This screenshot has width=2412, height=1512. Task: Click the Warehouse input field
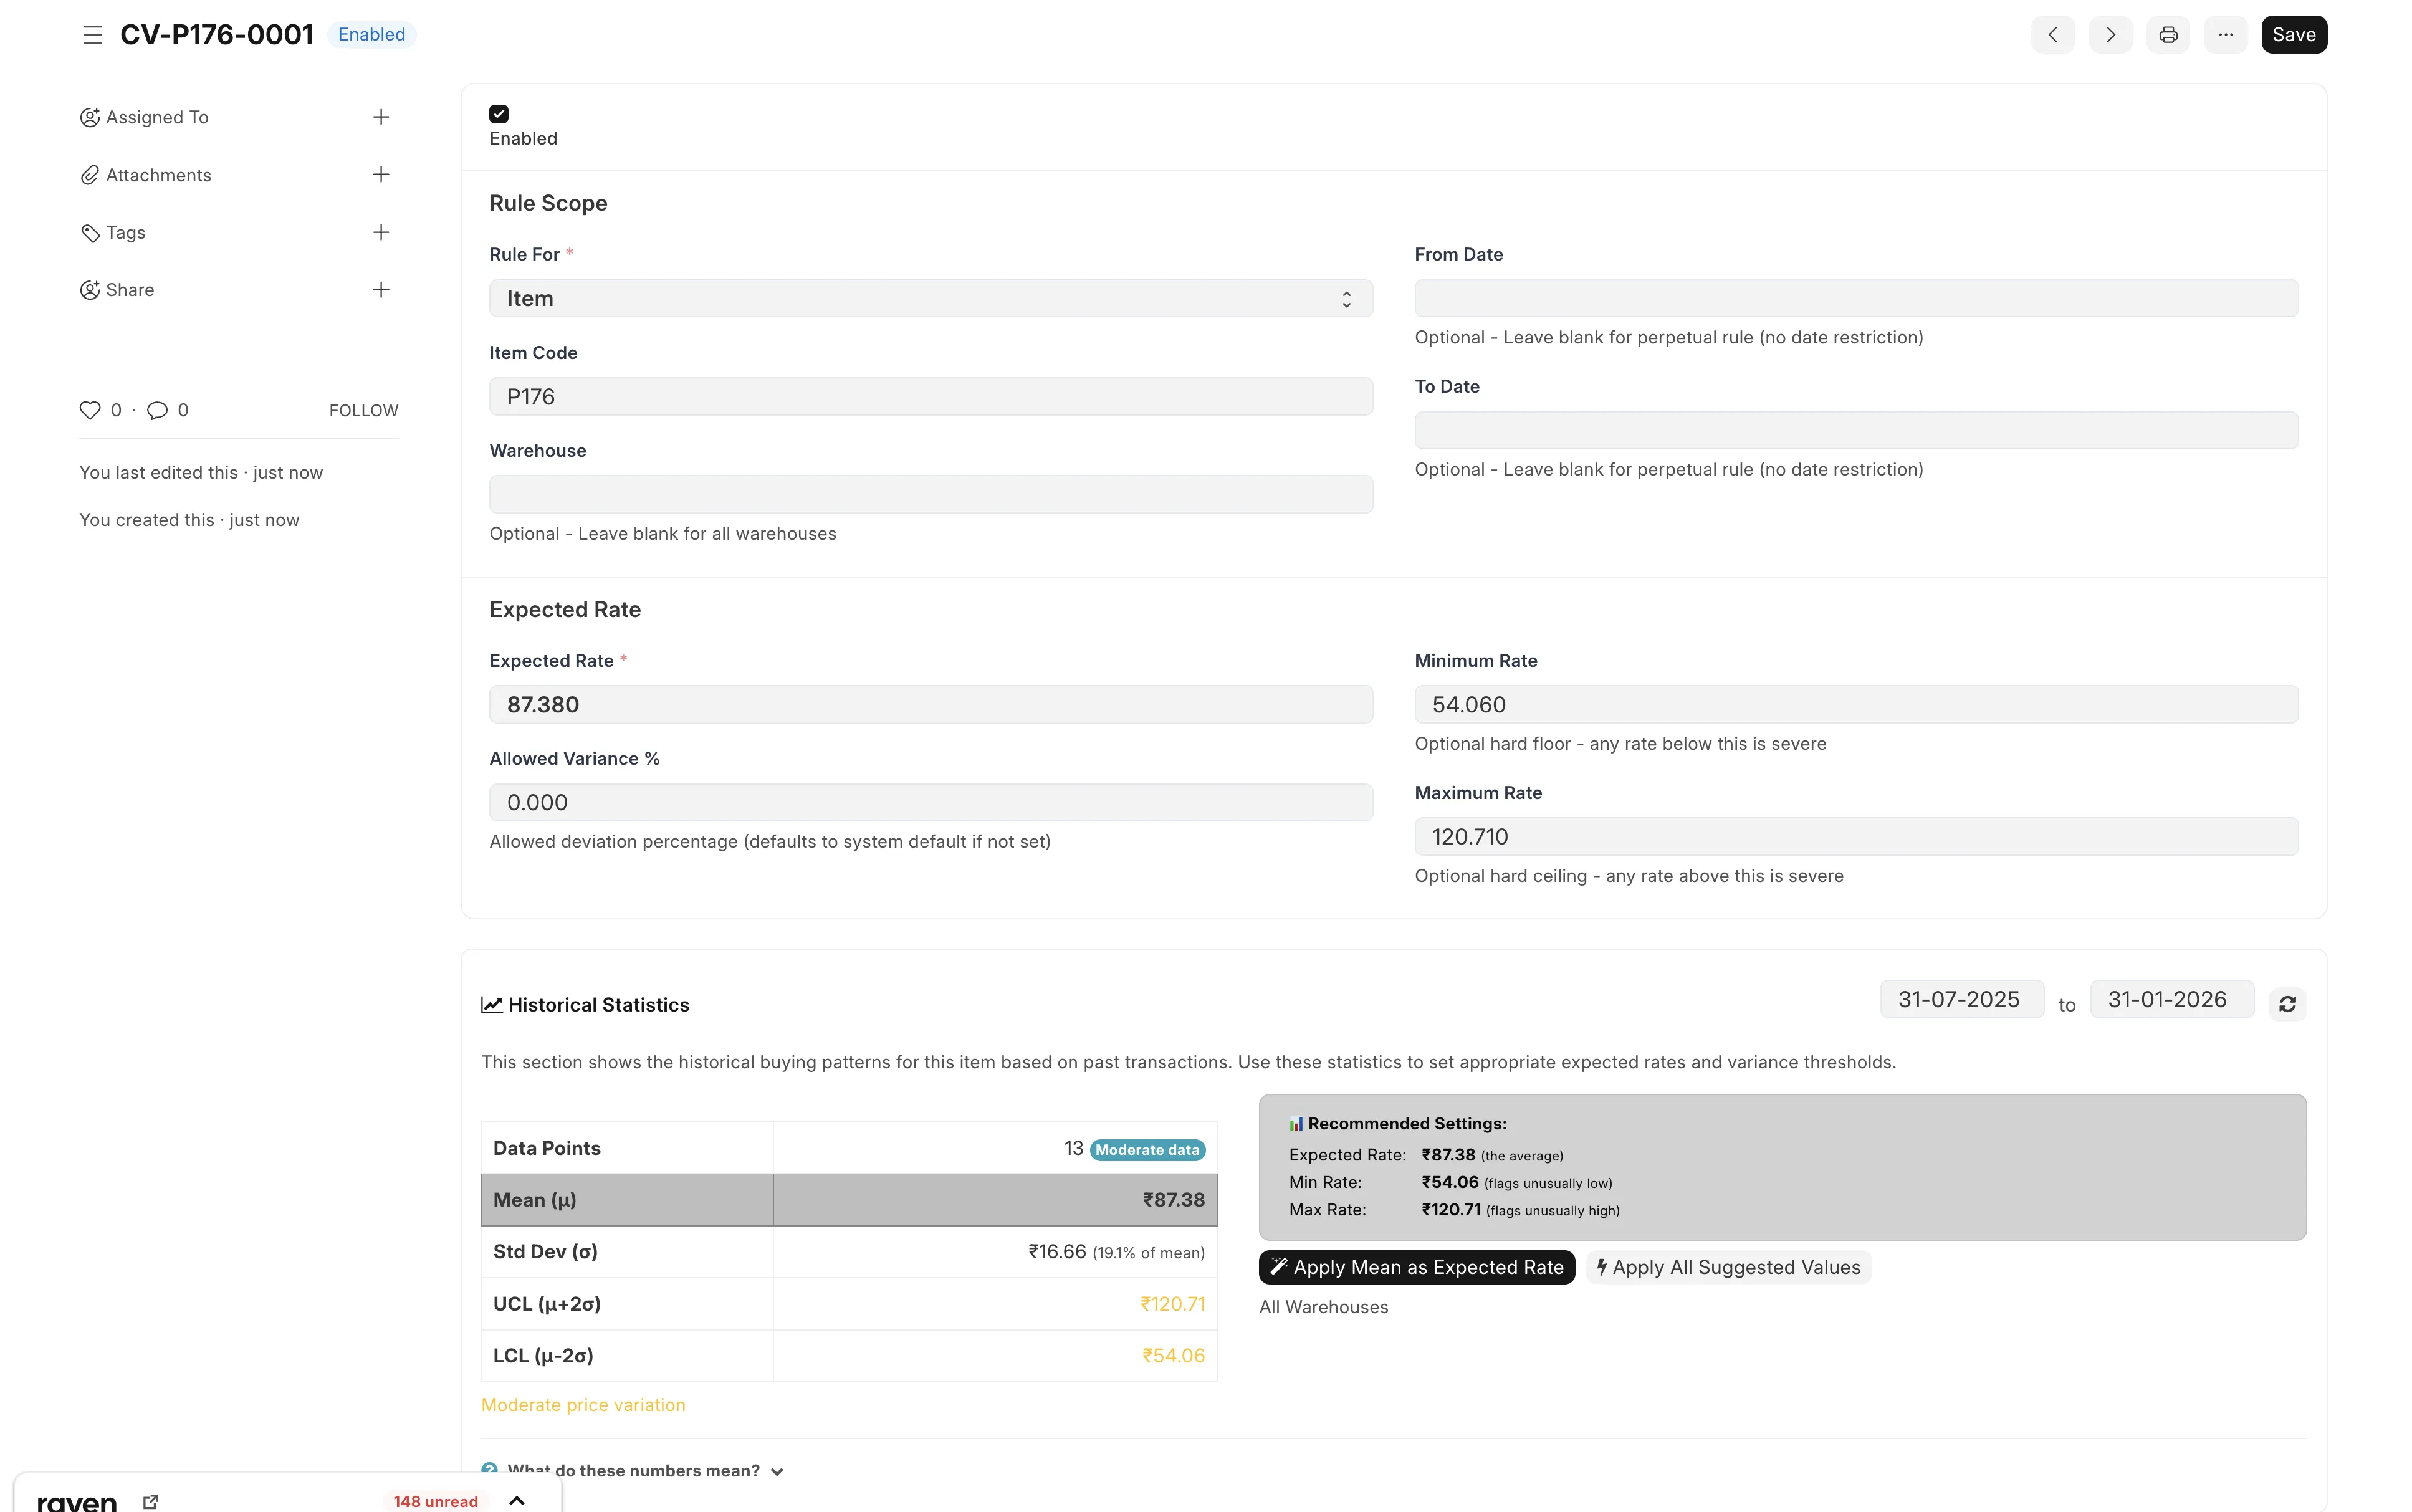click(x=930, y=495)
